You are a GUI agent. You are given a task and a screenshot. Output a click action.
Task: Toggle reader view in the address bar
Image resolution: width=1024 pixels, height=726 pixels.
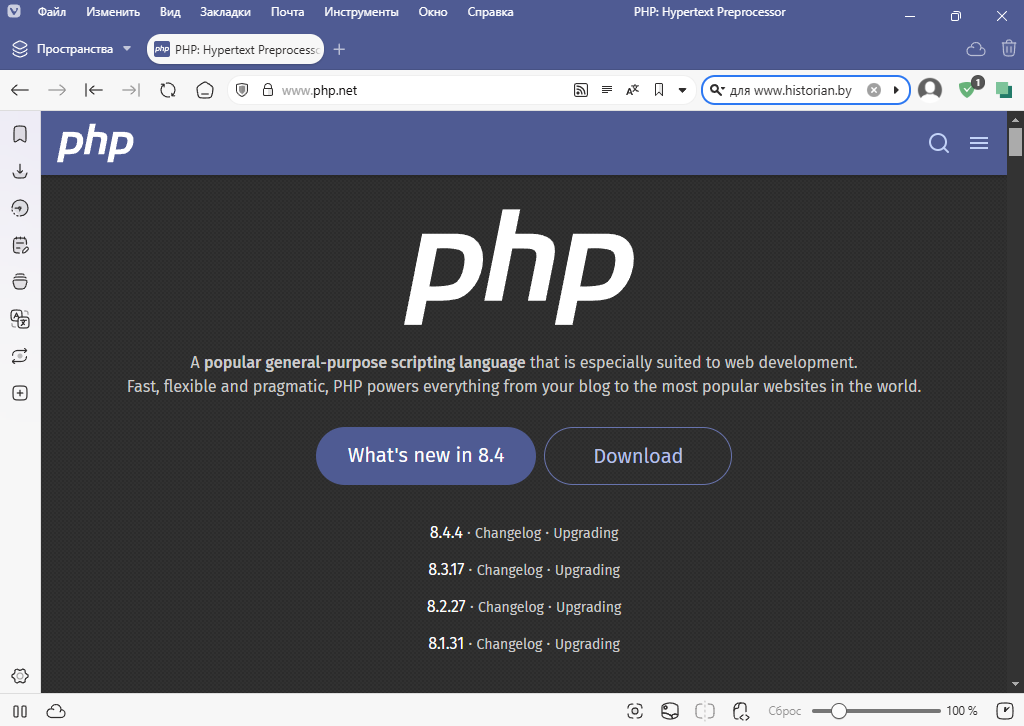click(x=606, y=90)
